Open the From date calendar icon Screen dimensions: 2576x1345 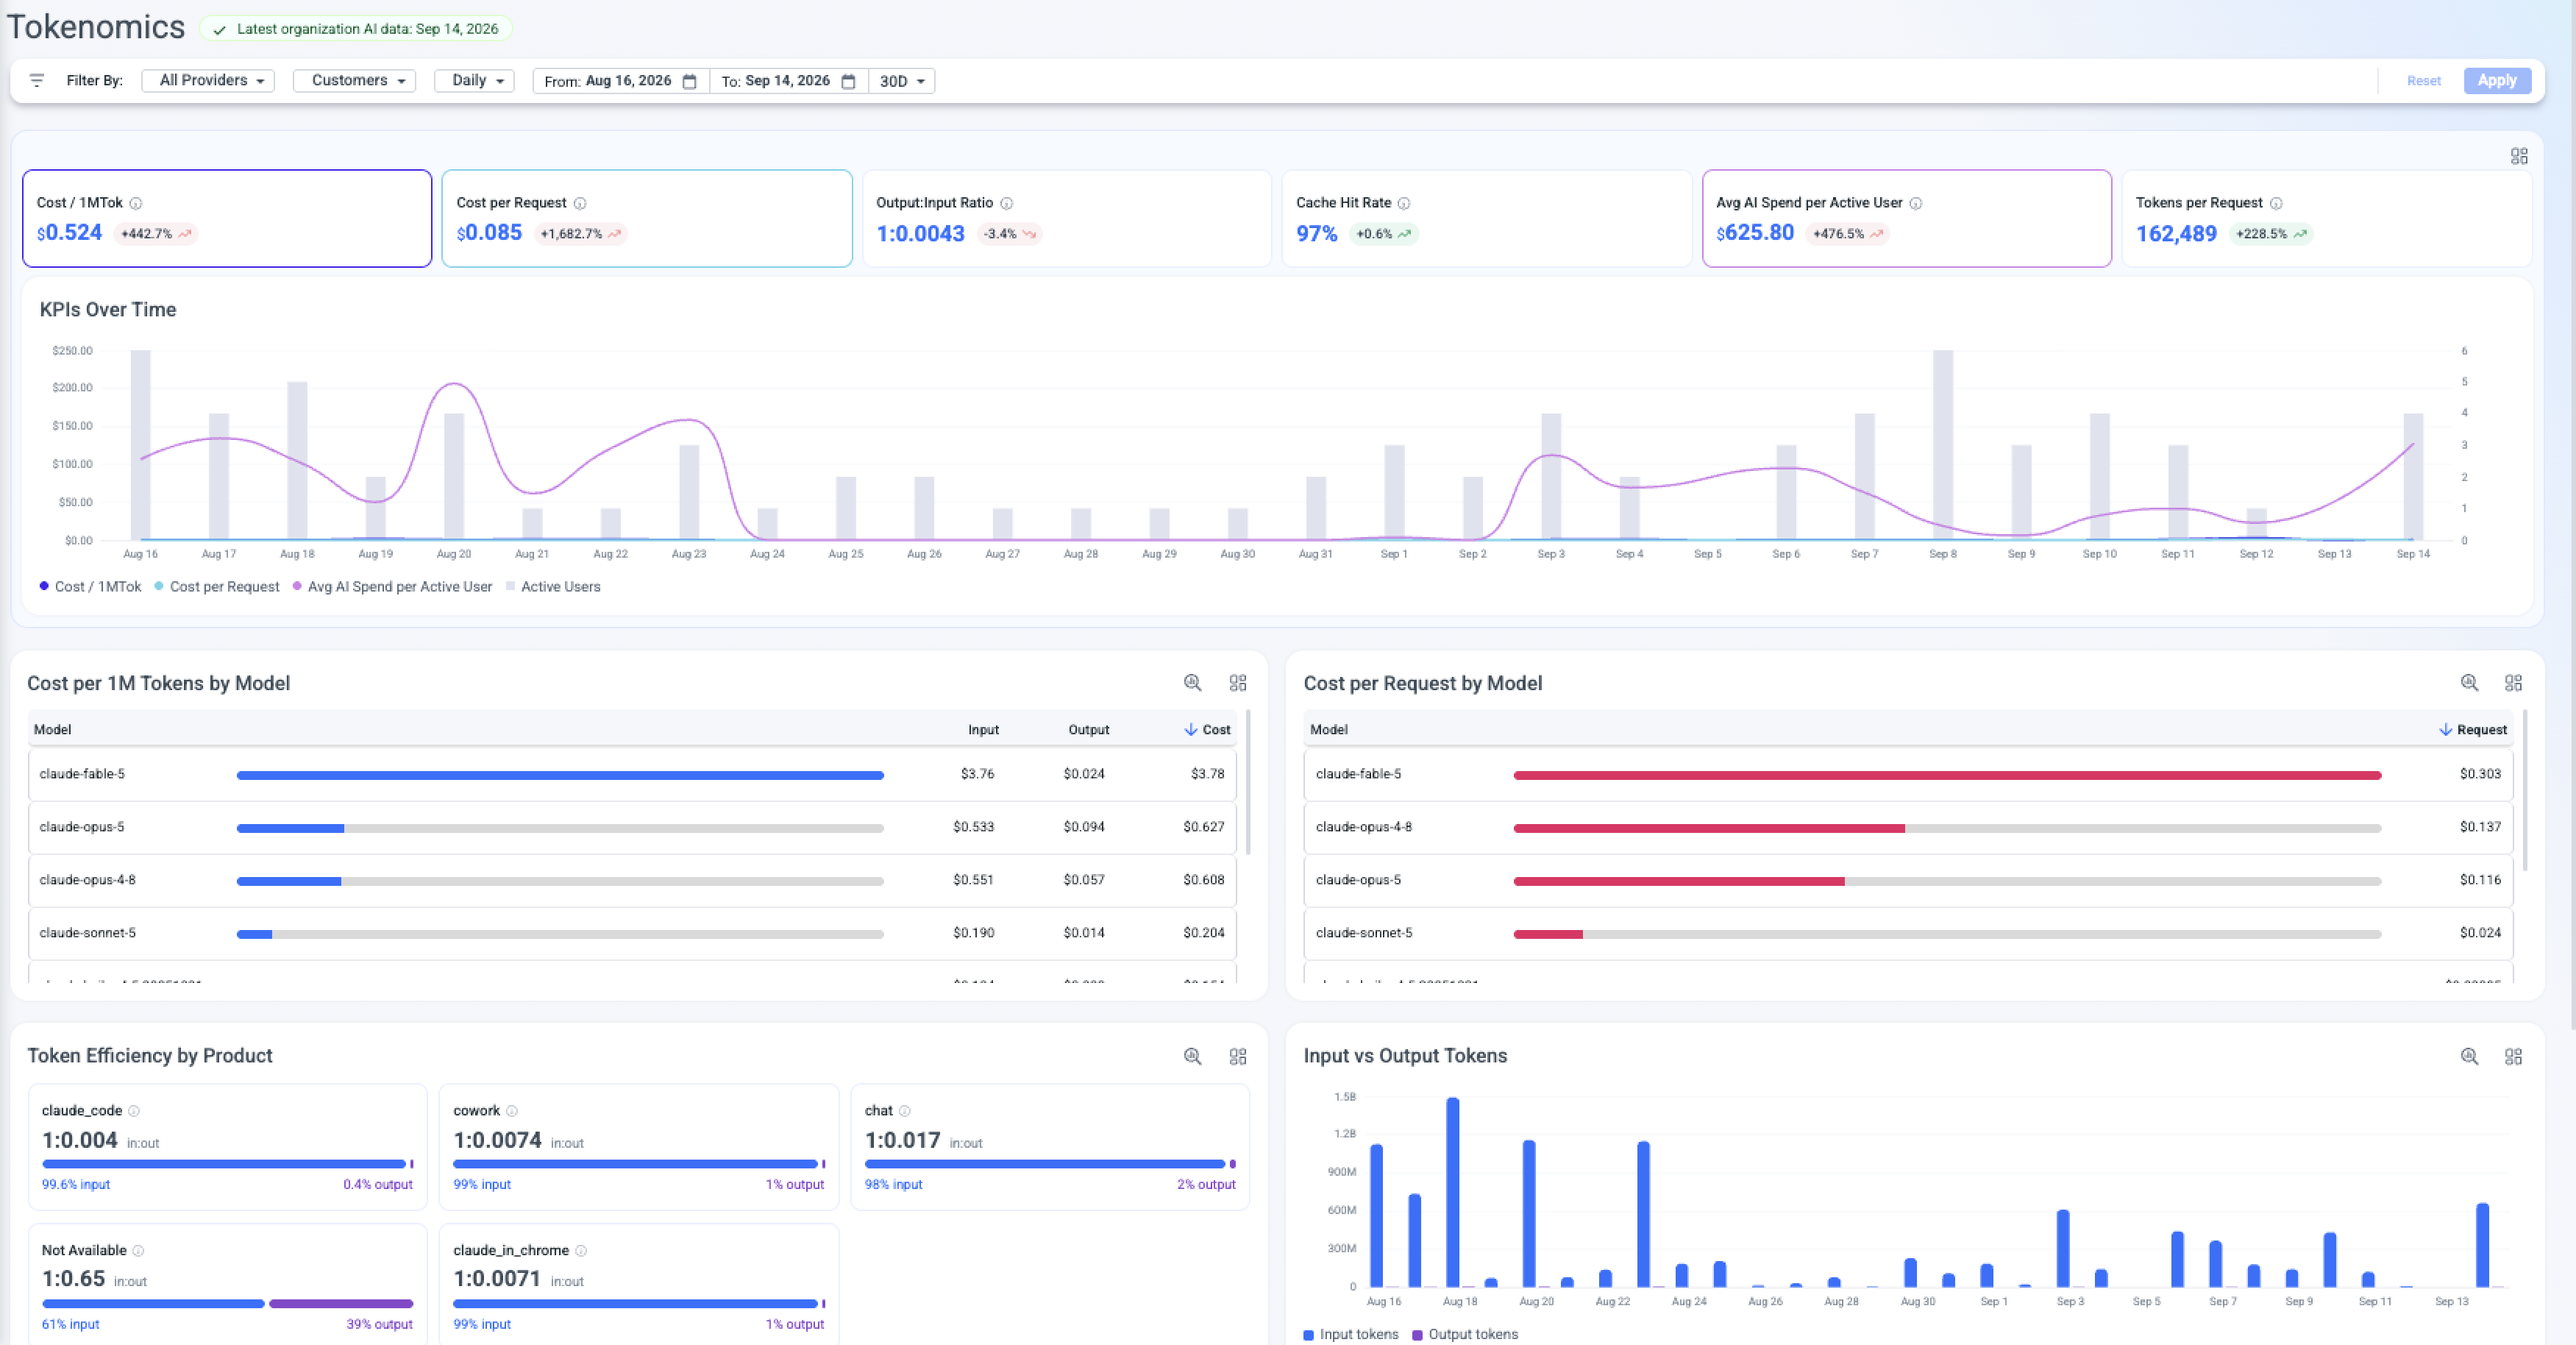tap(689, 81)
